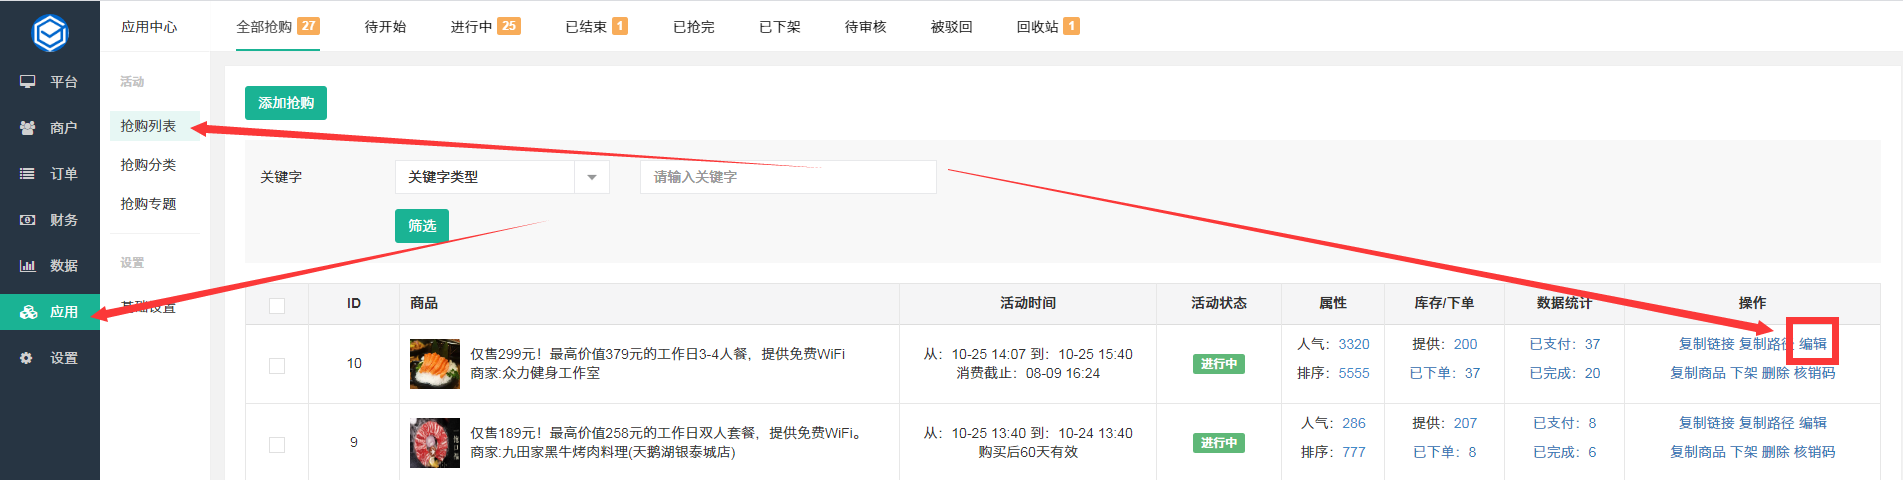Screen dimensions: 1903x480
Task: Open 应用中心 in the top bar
Action: click(149, 26)
